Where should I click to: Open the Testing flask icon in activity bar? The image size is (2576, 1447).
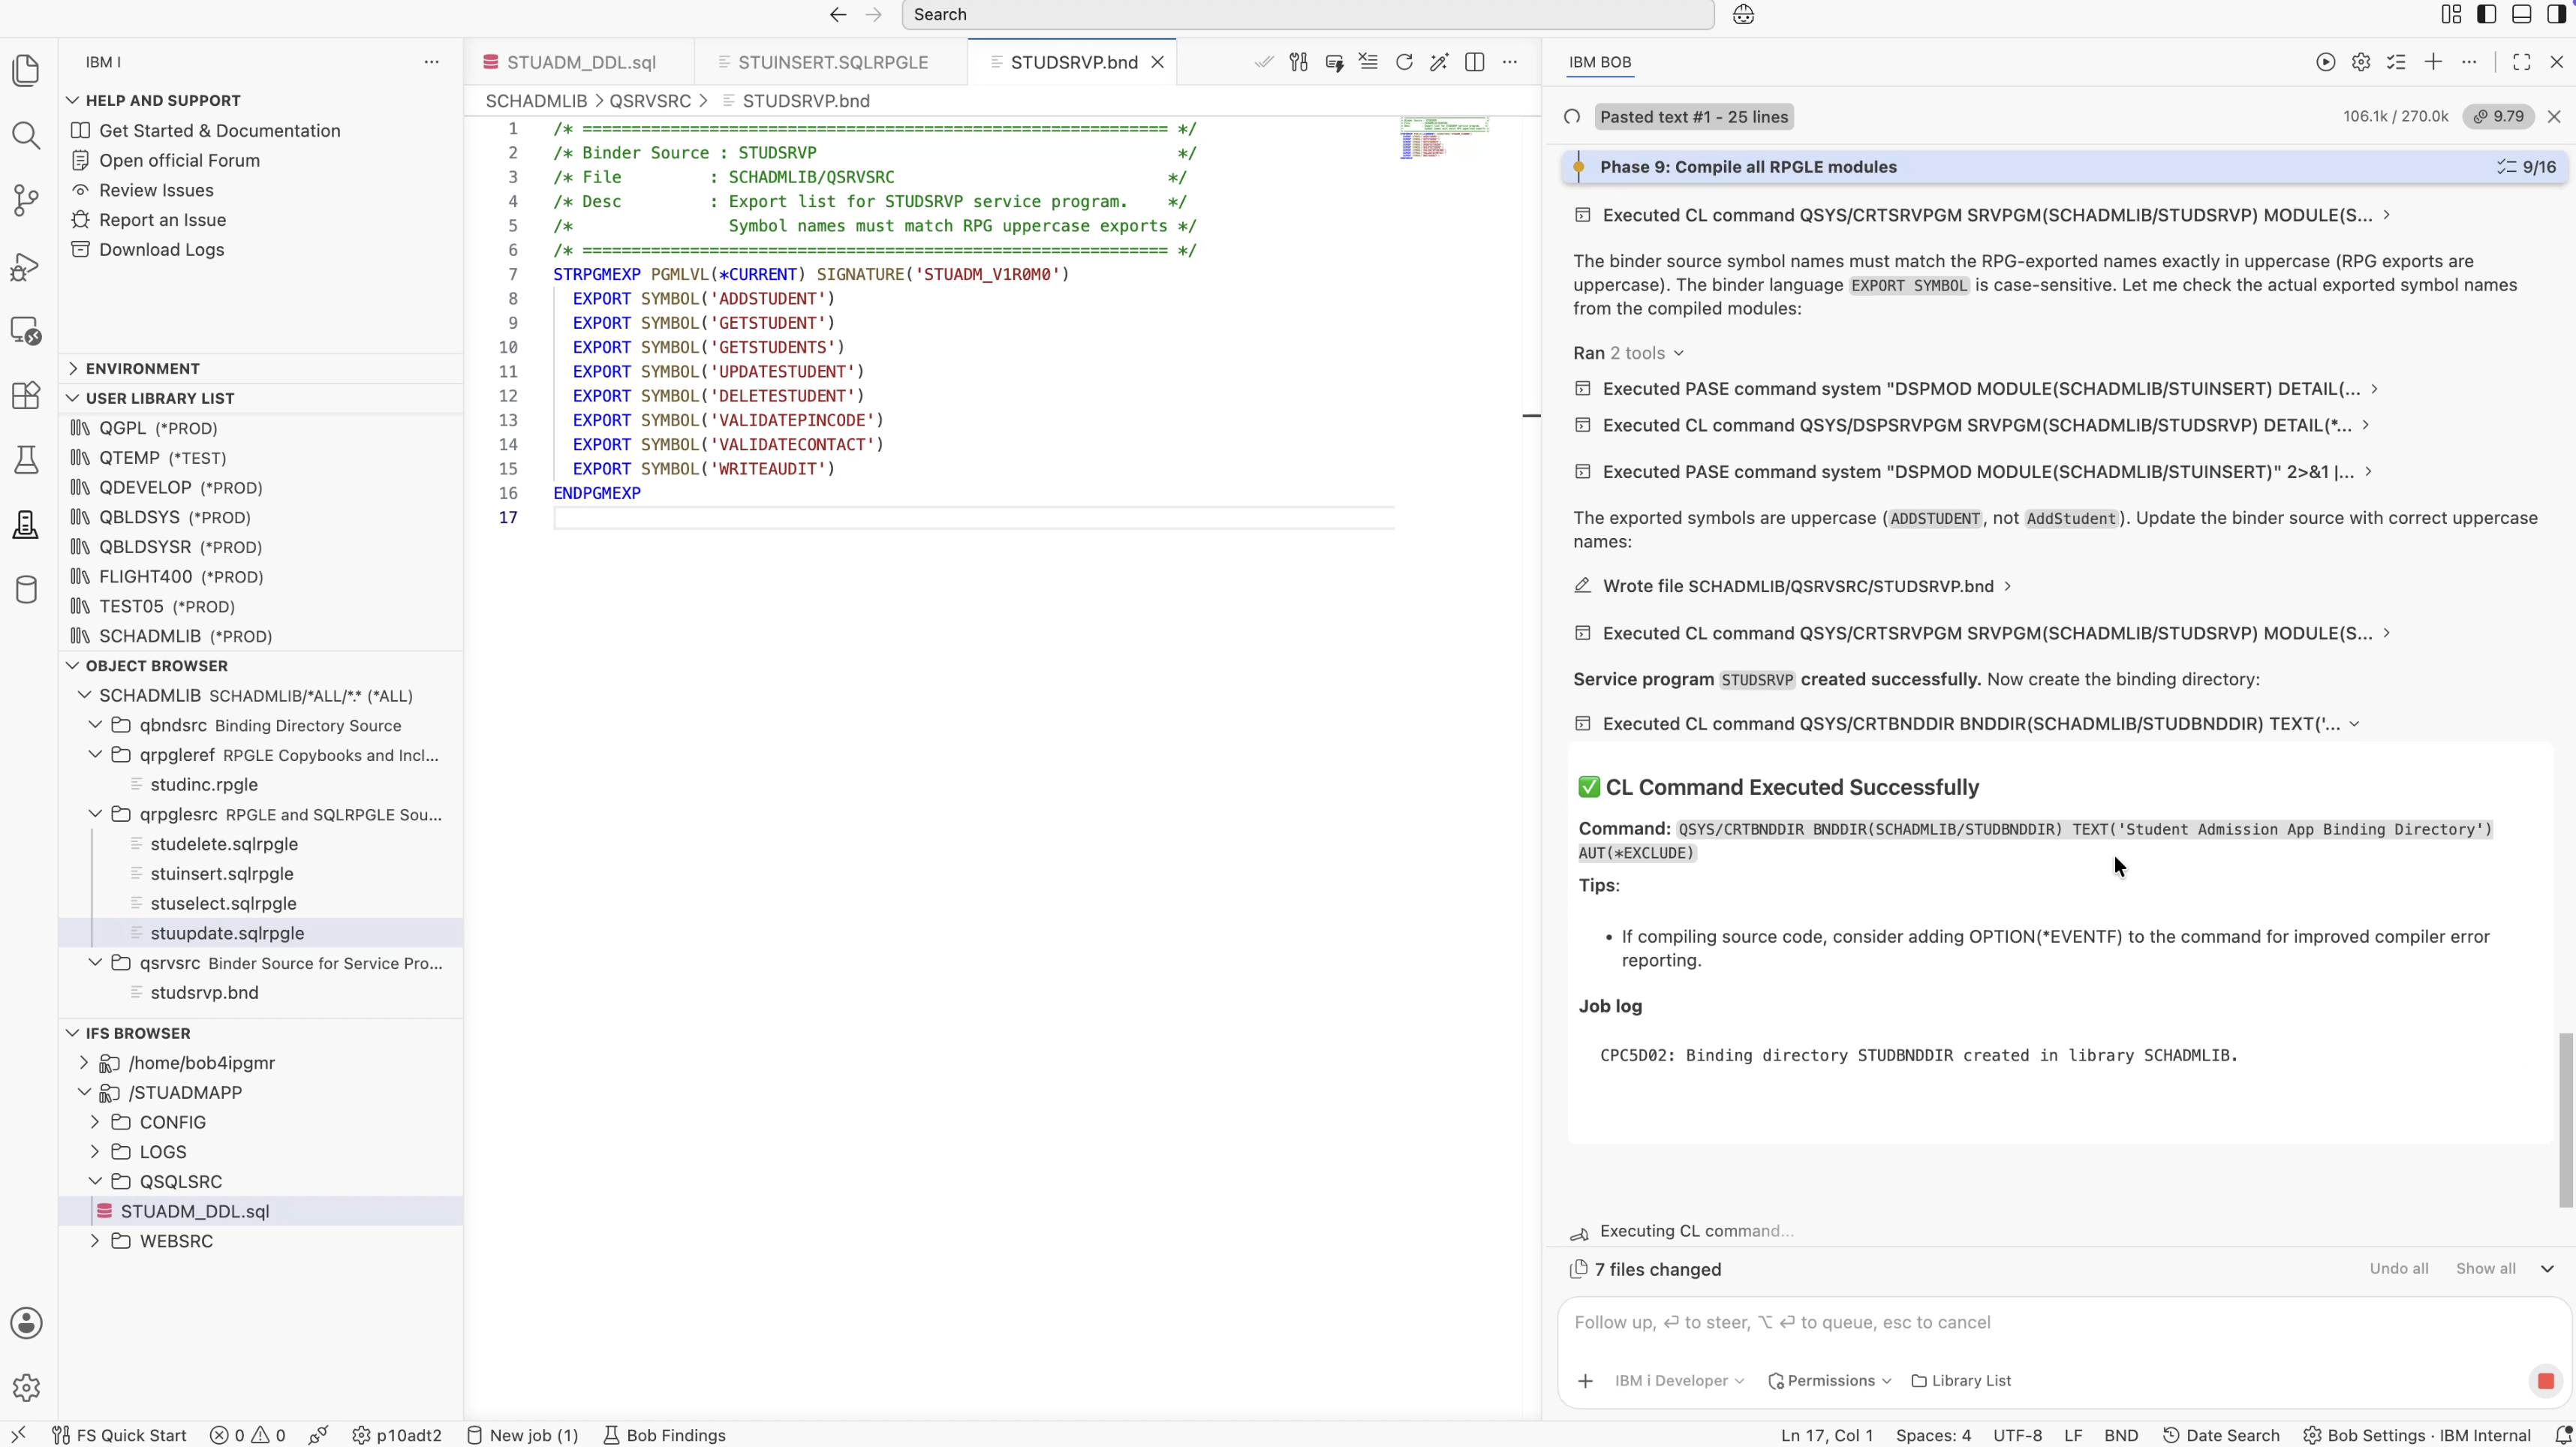click(x=27, y=460)
